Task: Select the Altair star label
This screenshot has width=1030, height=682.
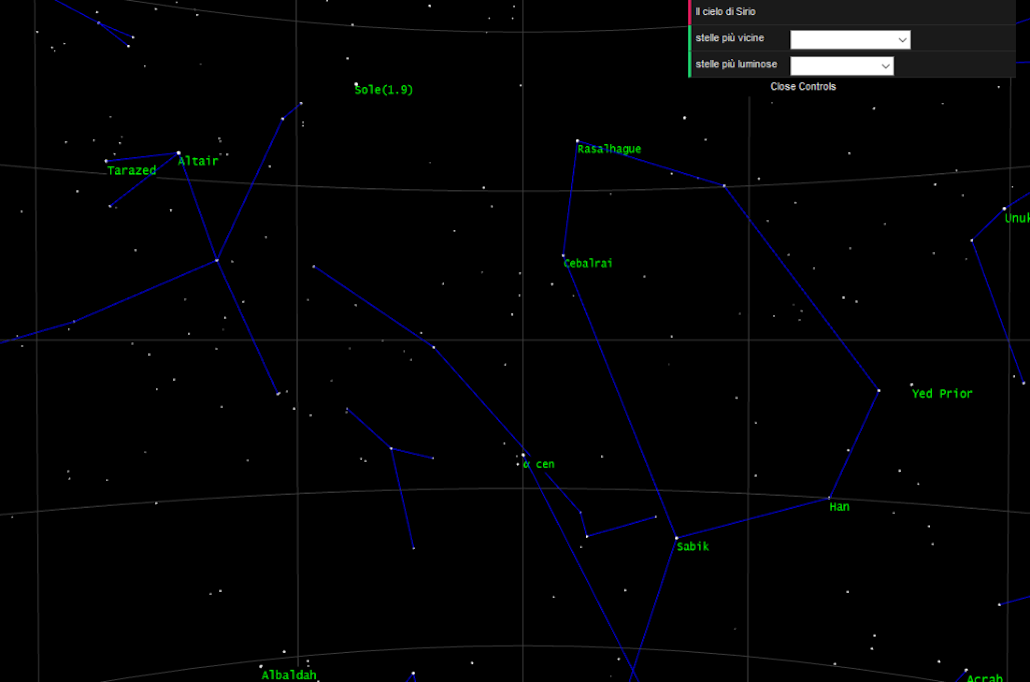Action: tap(198, 161)
